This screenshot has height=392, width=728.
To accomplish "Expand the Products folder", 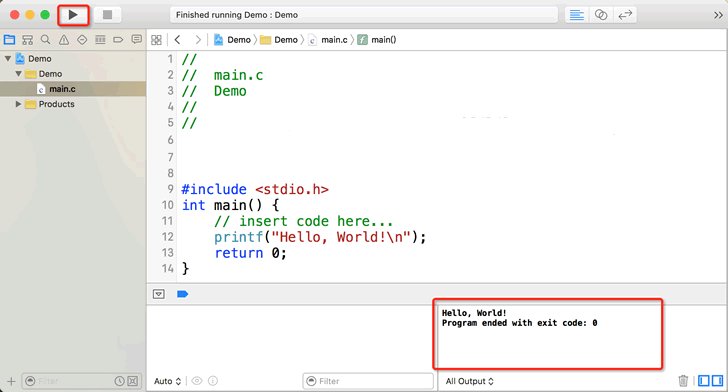I will click(x=18, y=104).
